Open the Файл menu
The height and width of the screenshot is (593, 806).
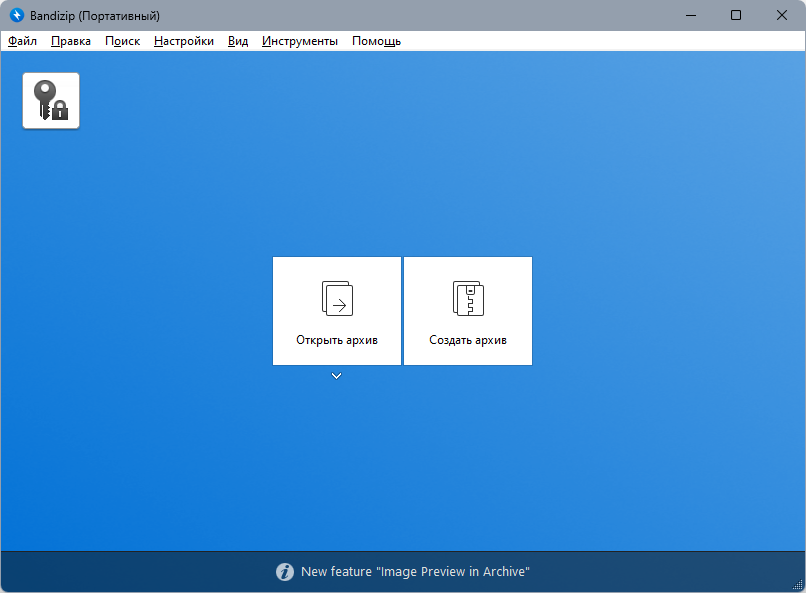23,41
